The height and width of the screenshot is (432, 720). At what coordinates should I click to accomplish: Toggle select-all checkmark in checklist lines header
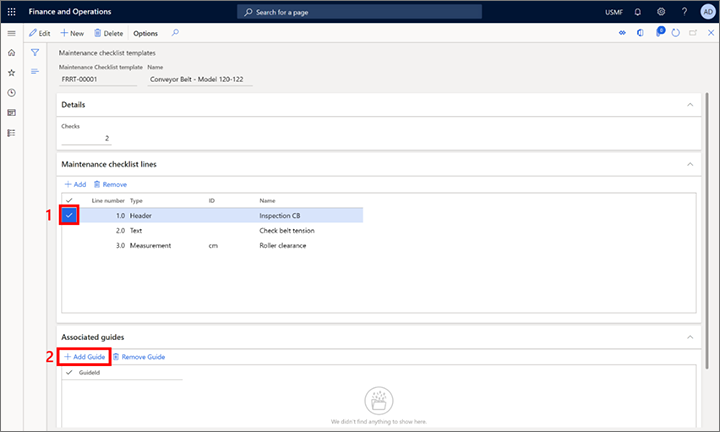[x=68, y=200]
